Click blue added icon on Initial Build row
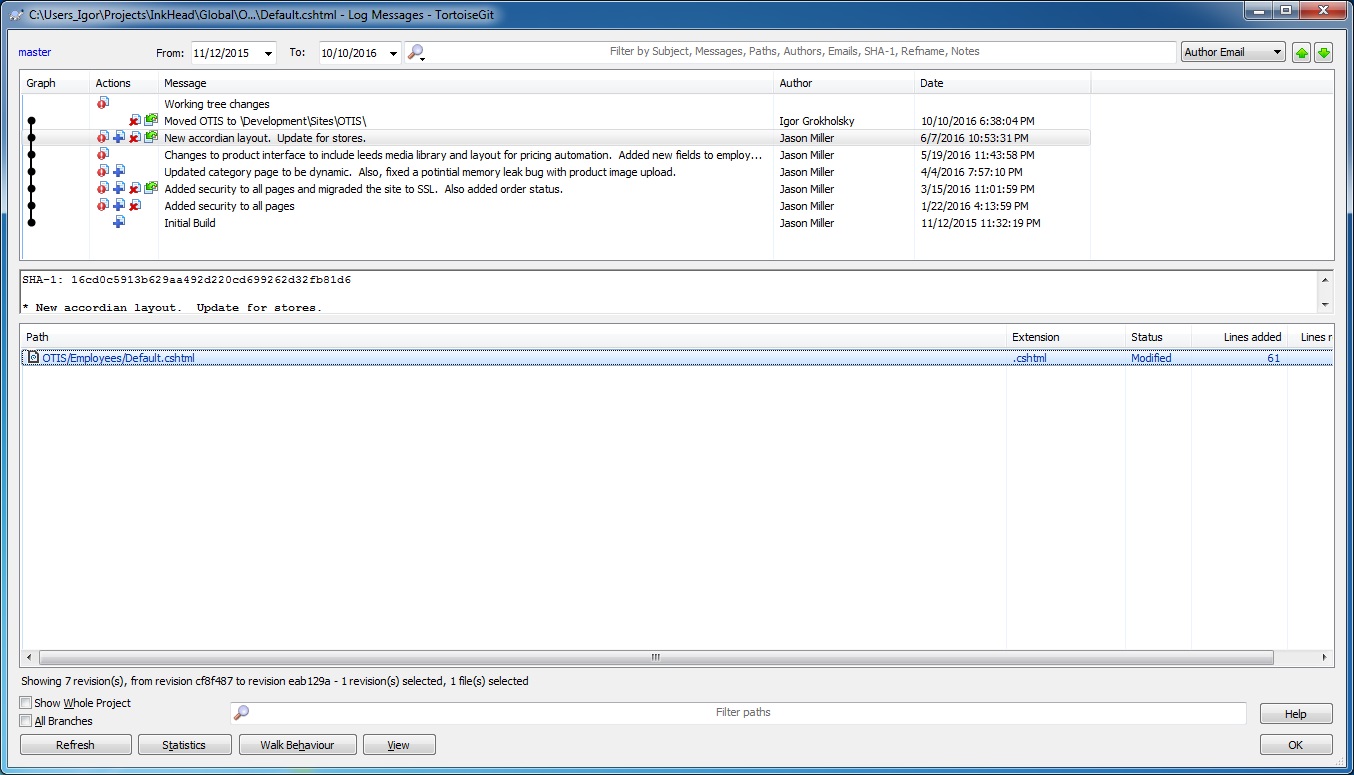1354x775 pixels. click(119, 223)
